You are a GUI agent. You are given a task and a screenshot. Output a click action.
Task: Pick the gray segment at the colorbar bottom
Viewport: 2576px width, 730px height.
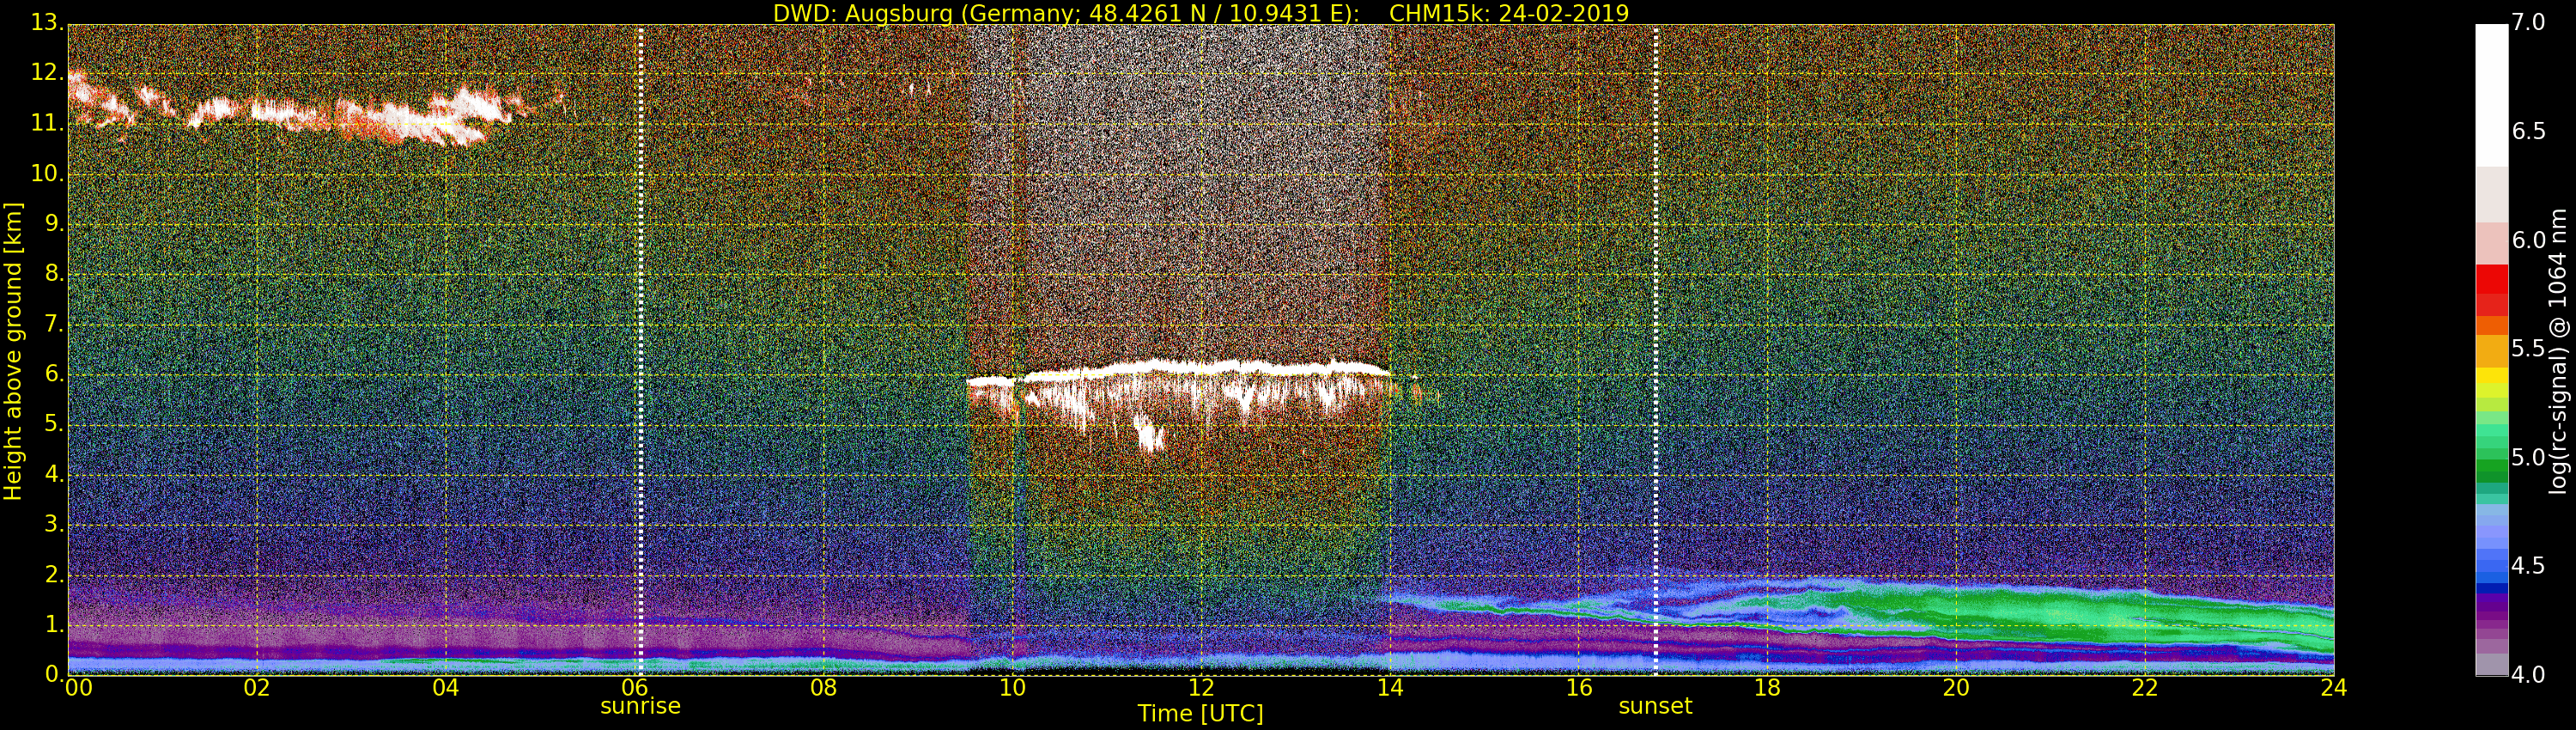2491,665
